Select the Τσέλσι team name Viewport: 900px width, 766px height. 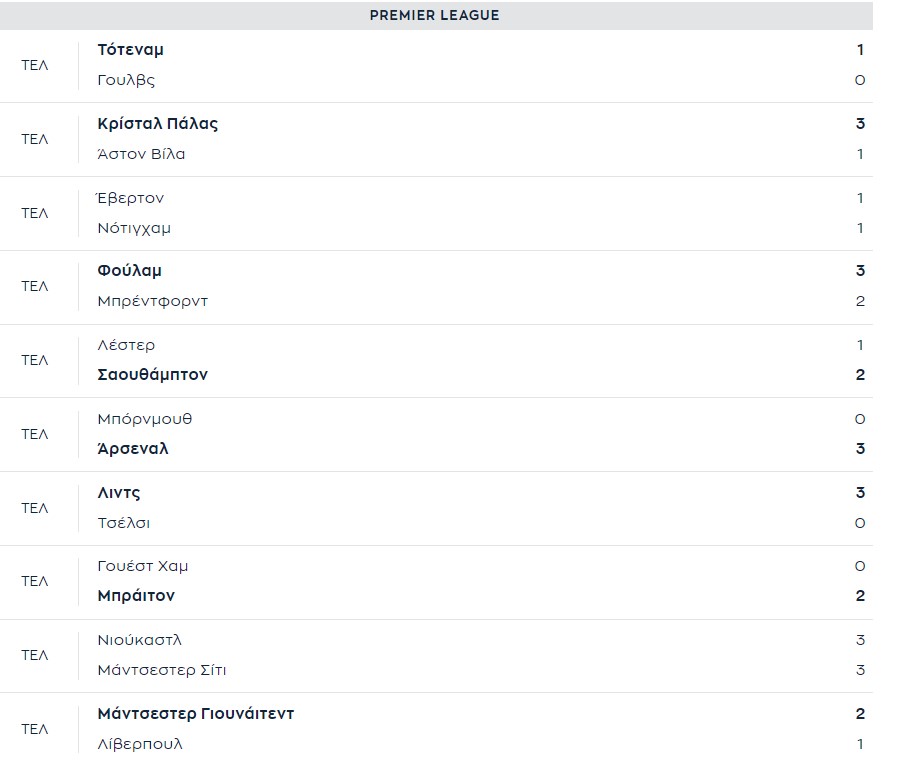click(124, 523)
